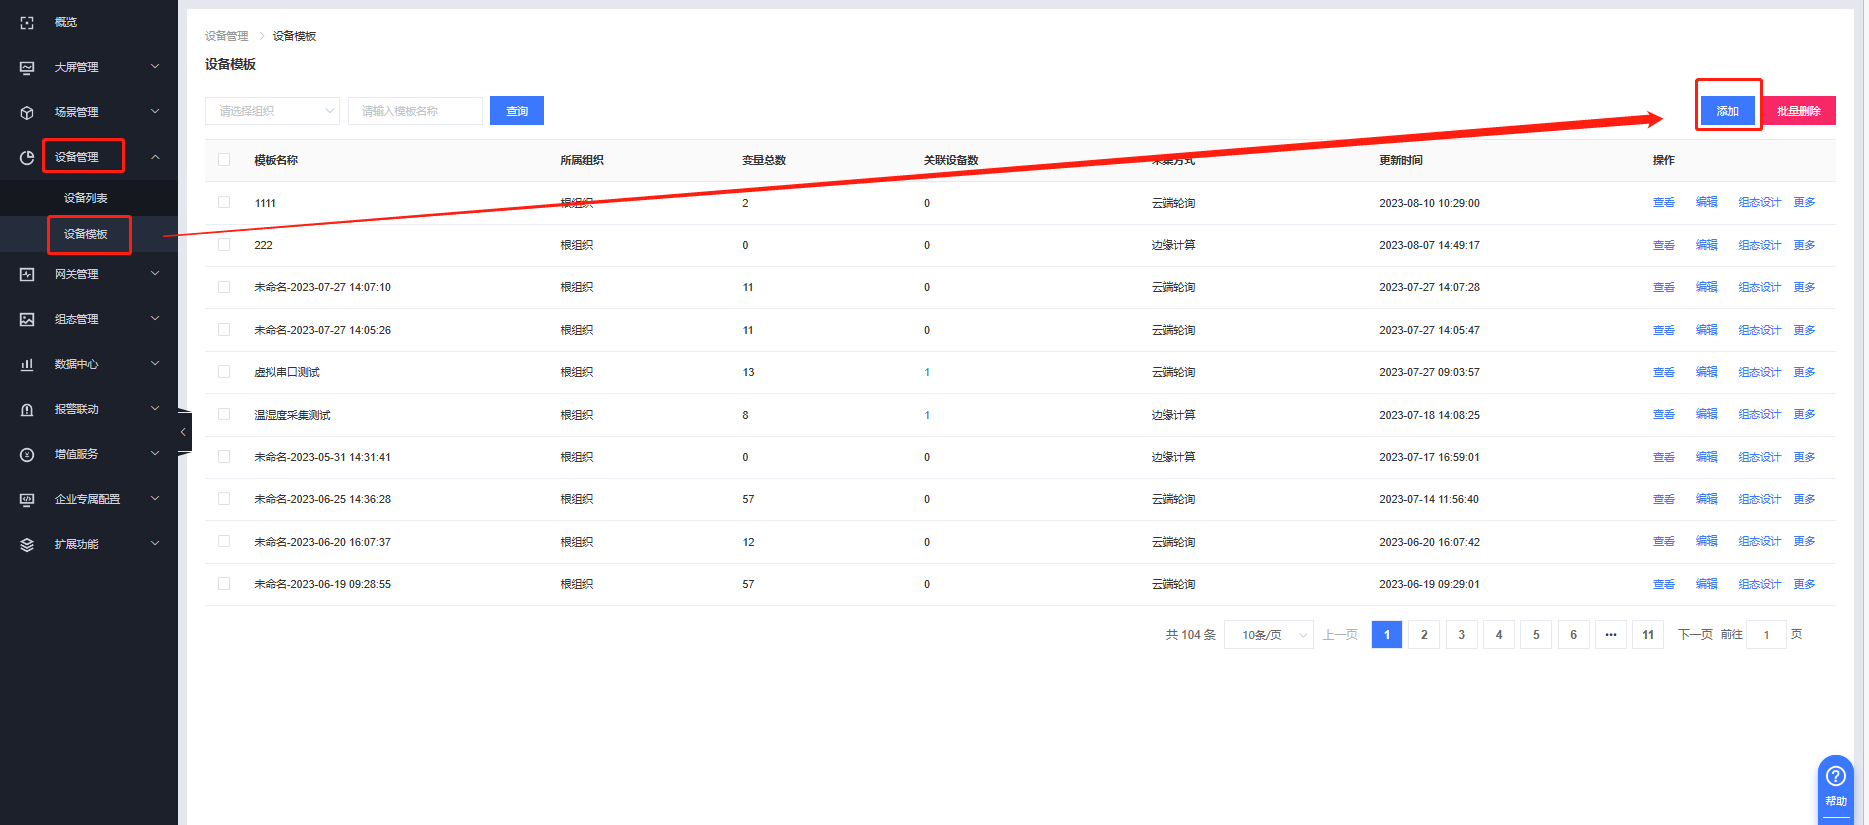Expand the 组态管理 menu chevron

click(x=155, y=319)
